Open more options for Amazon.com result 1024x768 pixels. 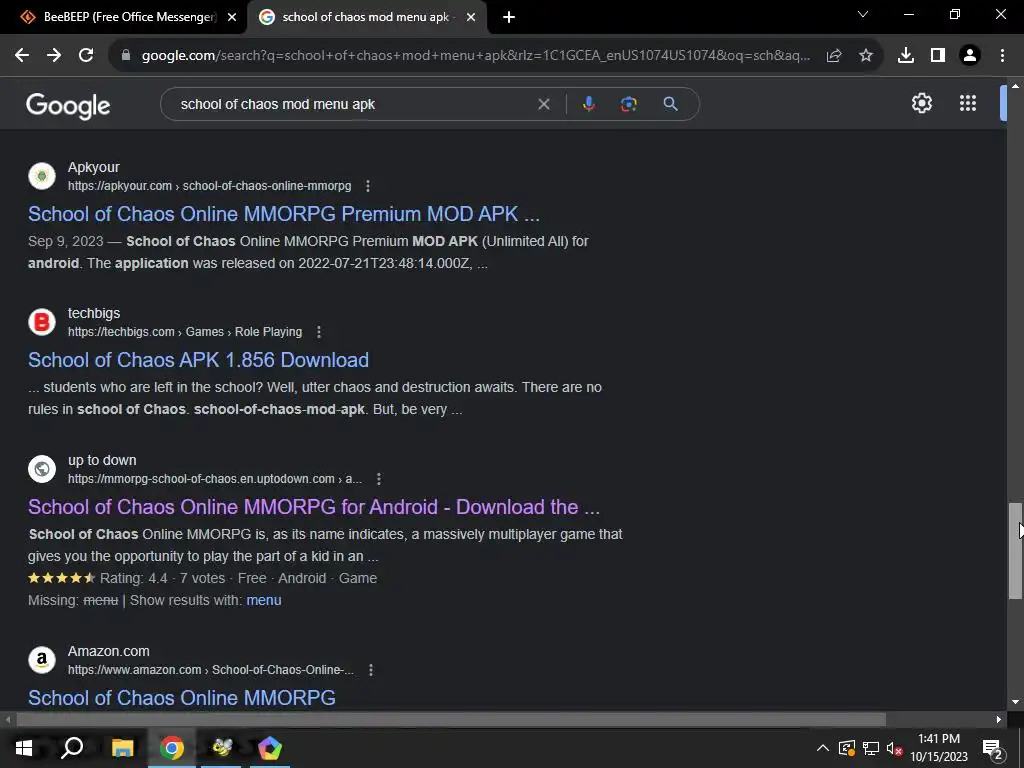(x=371, y=670)
